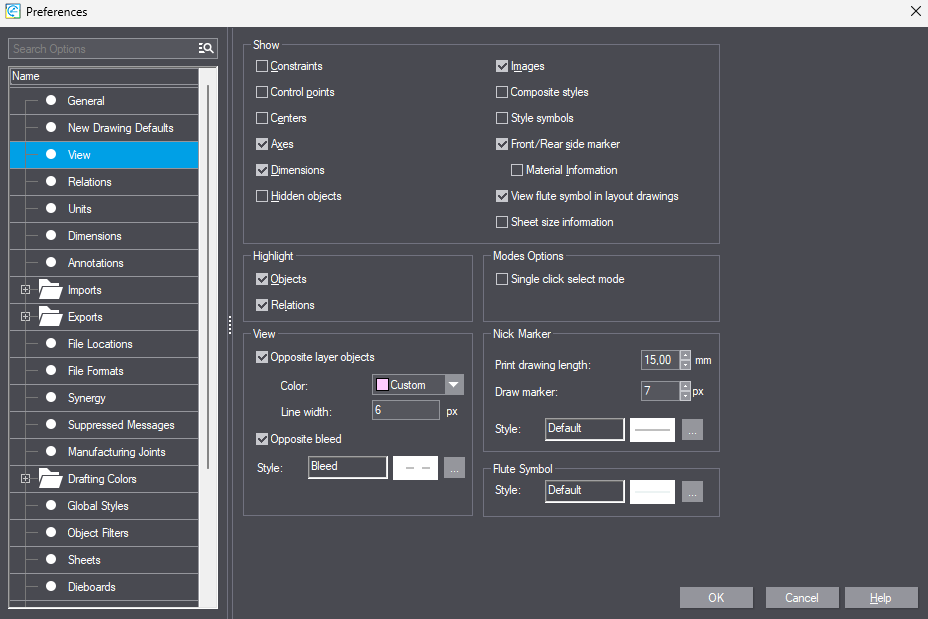Click the Line width input field
The image size is (928, 619).
click(405, 410)
